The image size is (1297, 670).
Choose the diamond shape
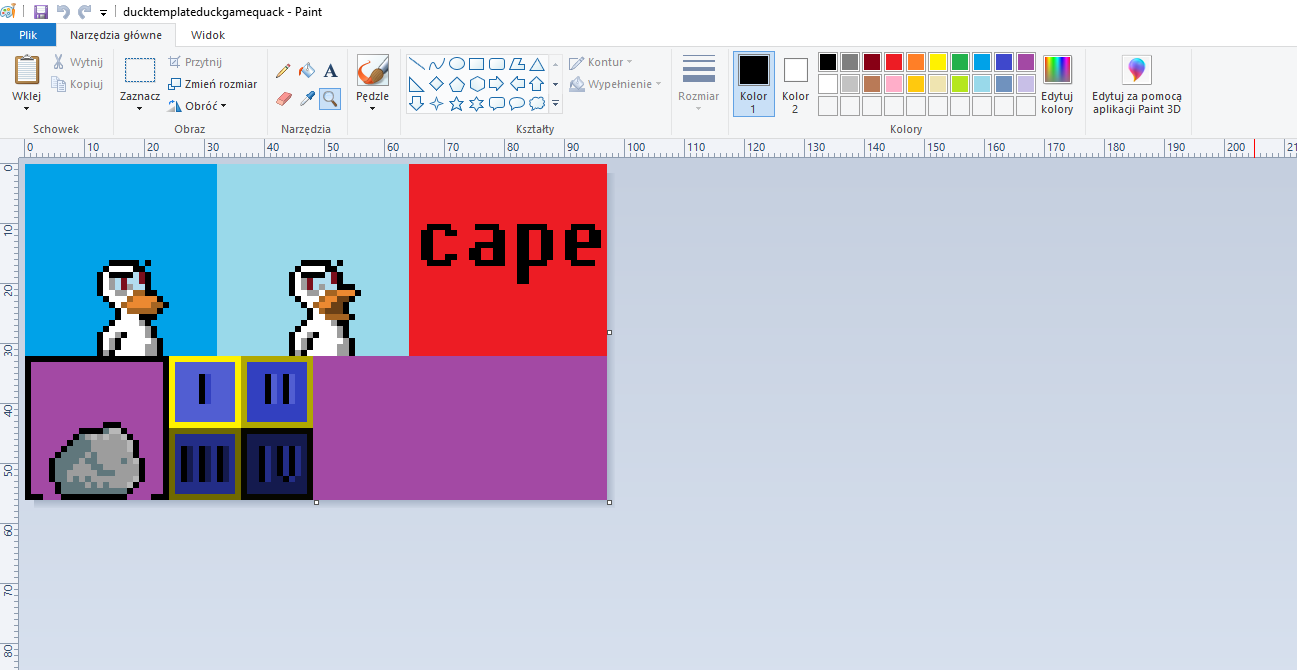(x=437, y=84)
